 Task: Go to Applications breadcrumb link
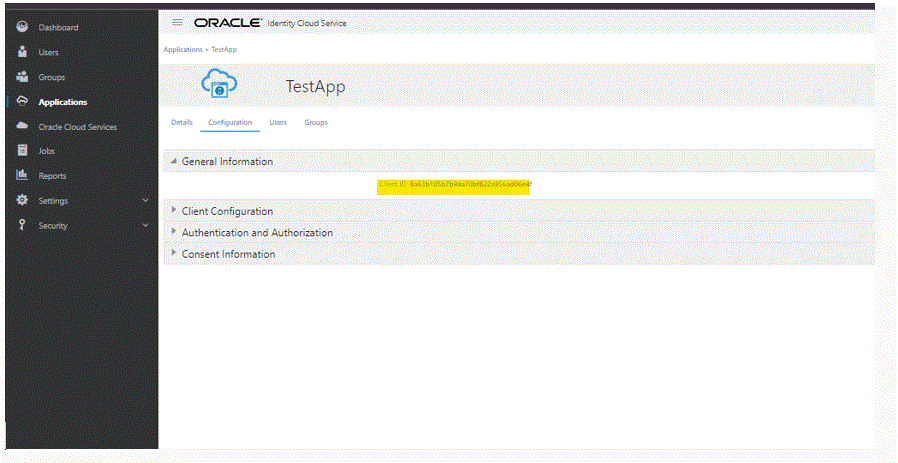(x=182, y=49)
